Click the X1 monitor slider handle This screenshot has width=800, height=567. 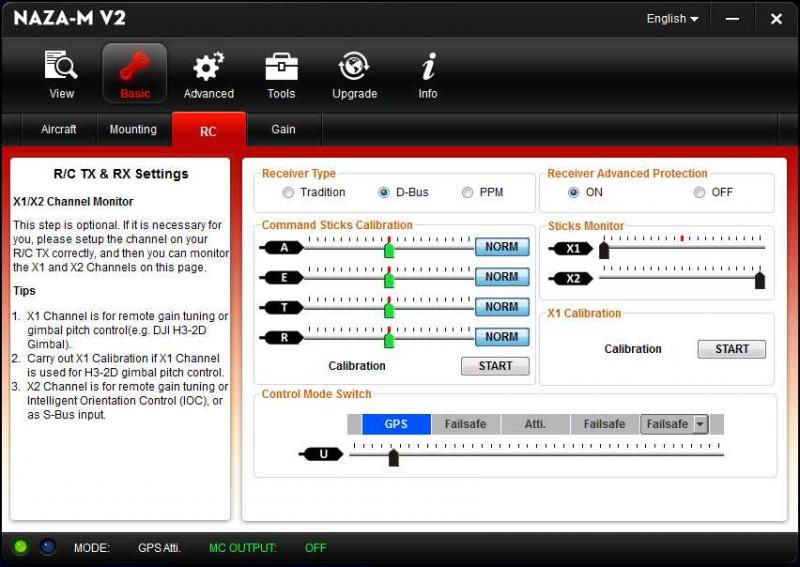point(604,251)
